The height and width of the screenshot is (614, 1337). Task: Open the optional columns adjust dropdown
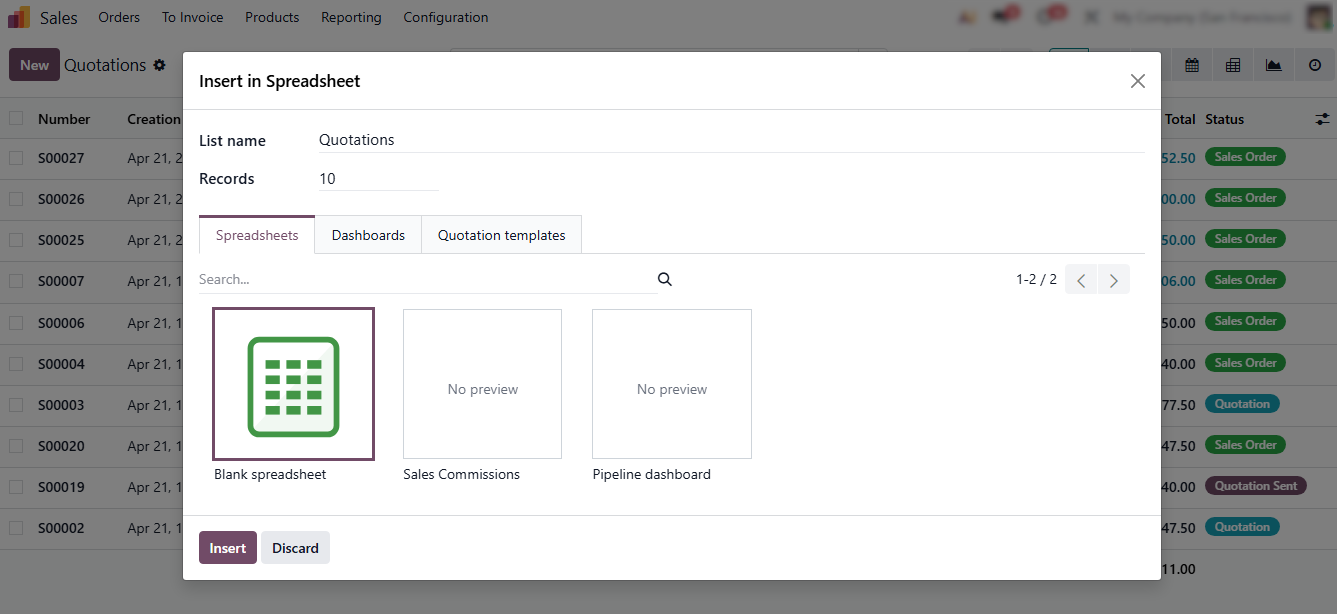1321,119
